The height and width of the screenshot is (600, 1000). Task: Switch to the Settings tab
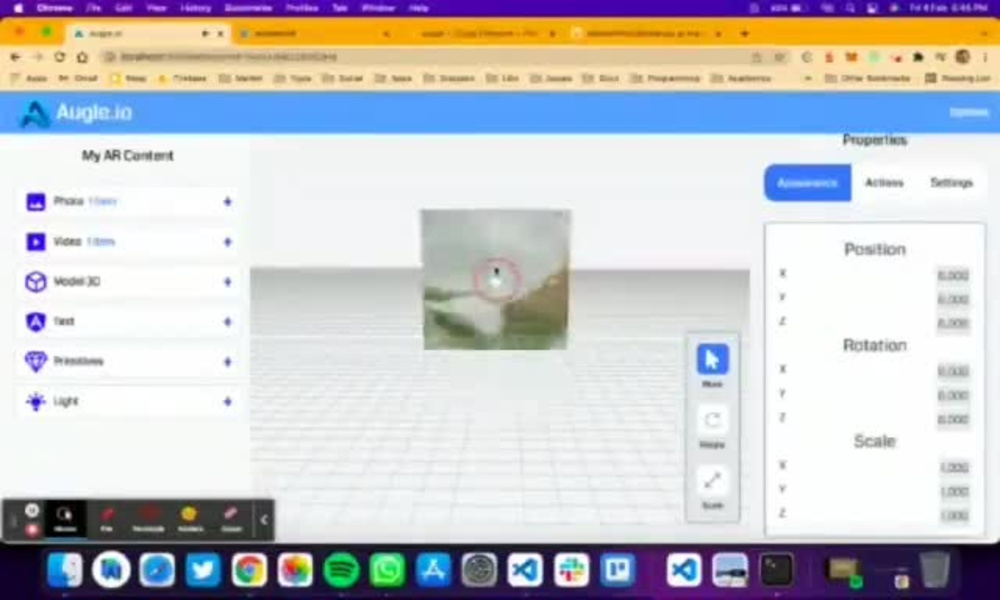click(951, 183)
